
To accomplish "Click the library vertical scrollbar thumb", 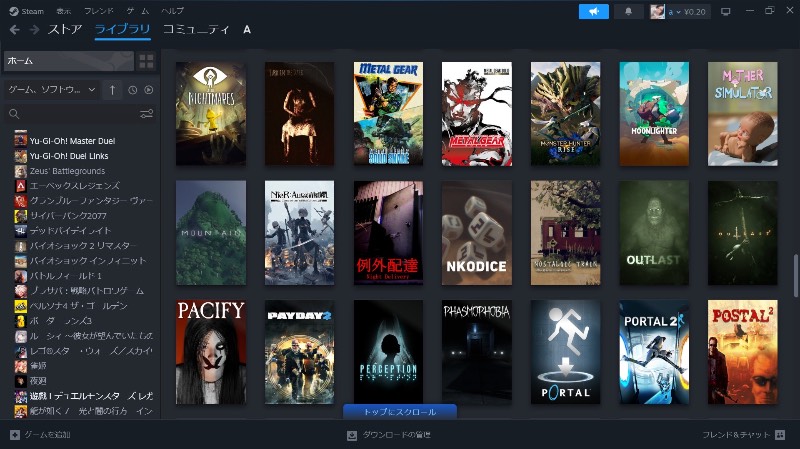I will 795,276.
